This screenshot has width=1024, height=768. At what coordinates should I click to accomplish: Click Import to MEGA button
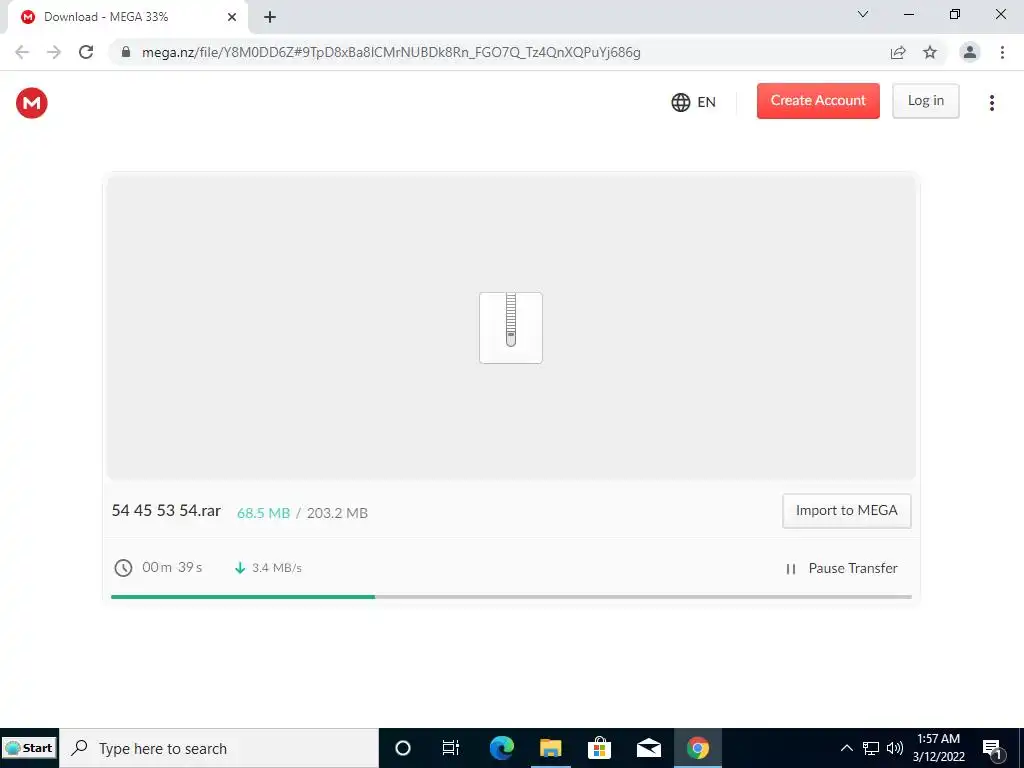click(846, 511)
